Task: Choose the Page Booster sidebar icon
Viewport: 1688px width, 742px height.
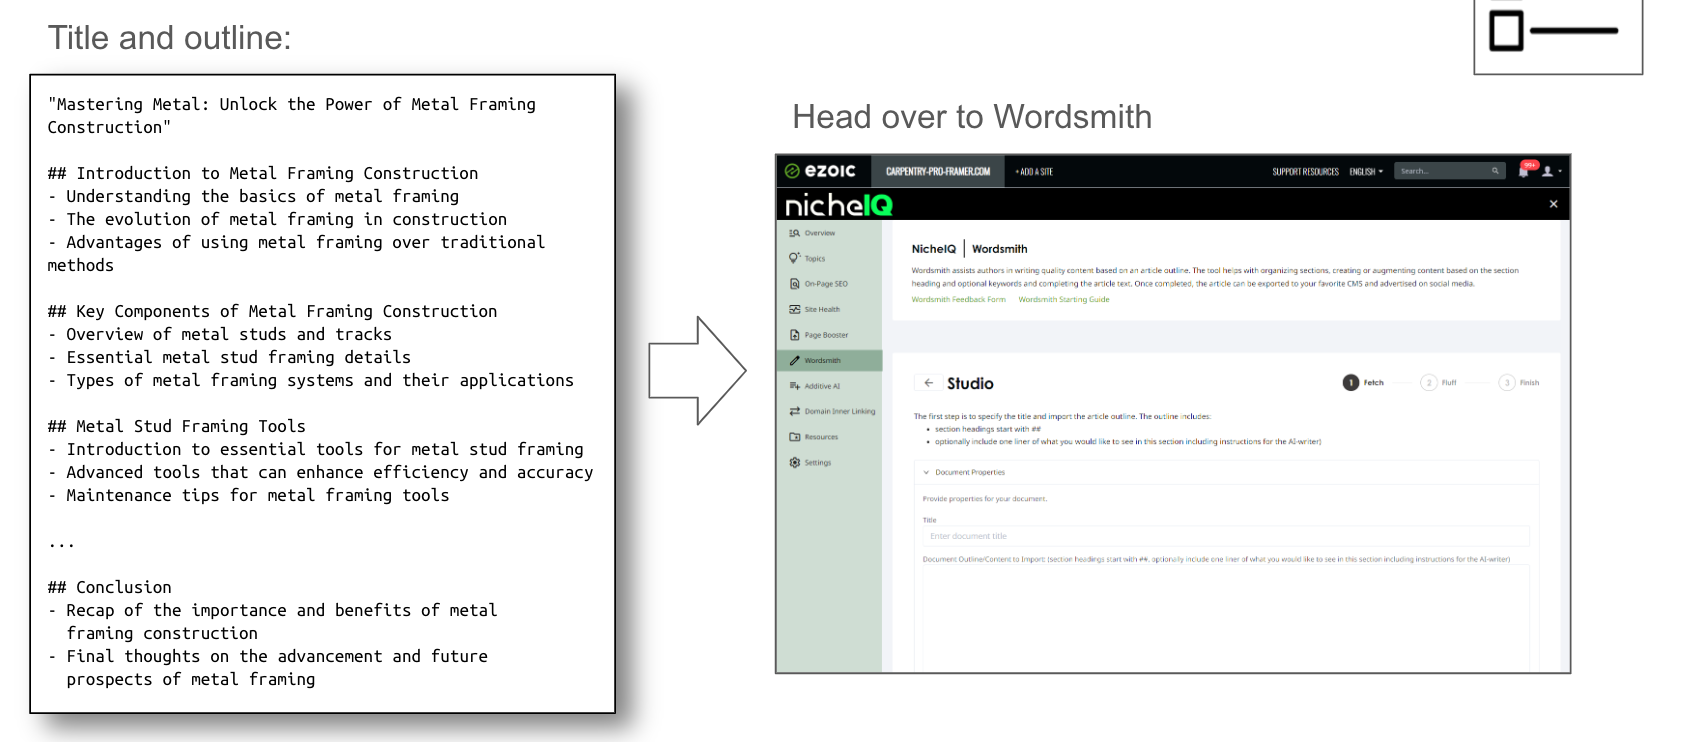Action: pos(794,335)
